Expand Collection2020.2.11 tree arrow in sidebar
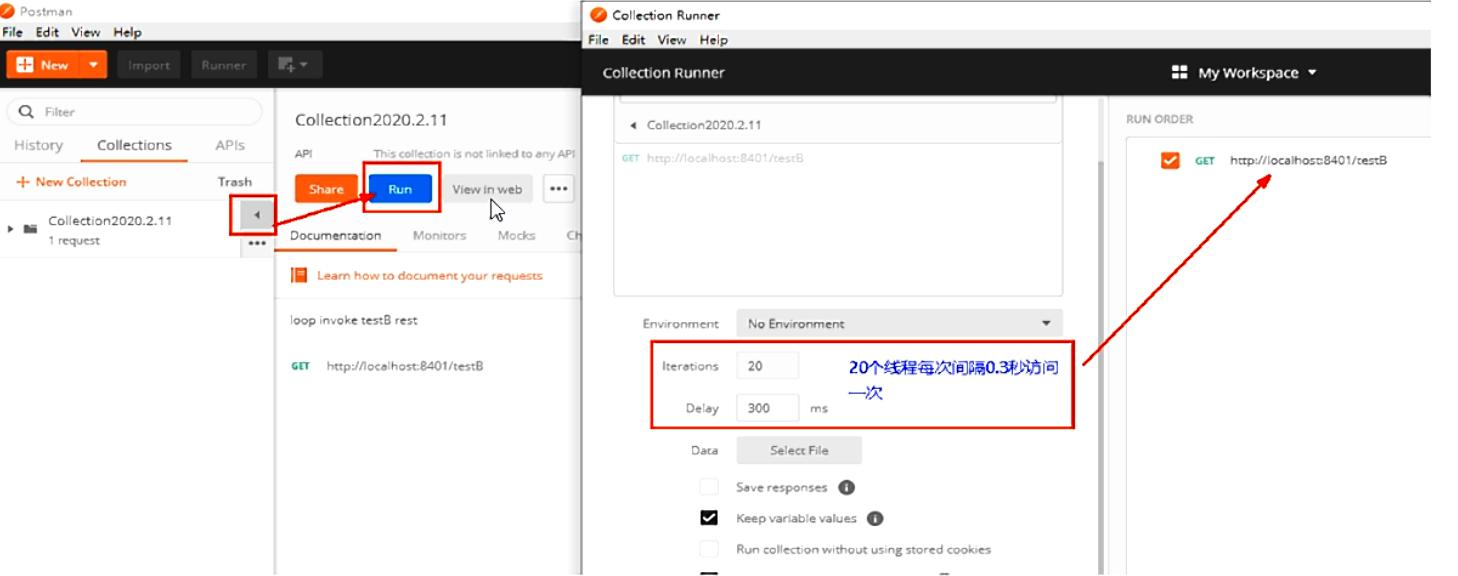 [x=11, y=229]
